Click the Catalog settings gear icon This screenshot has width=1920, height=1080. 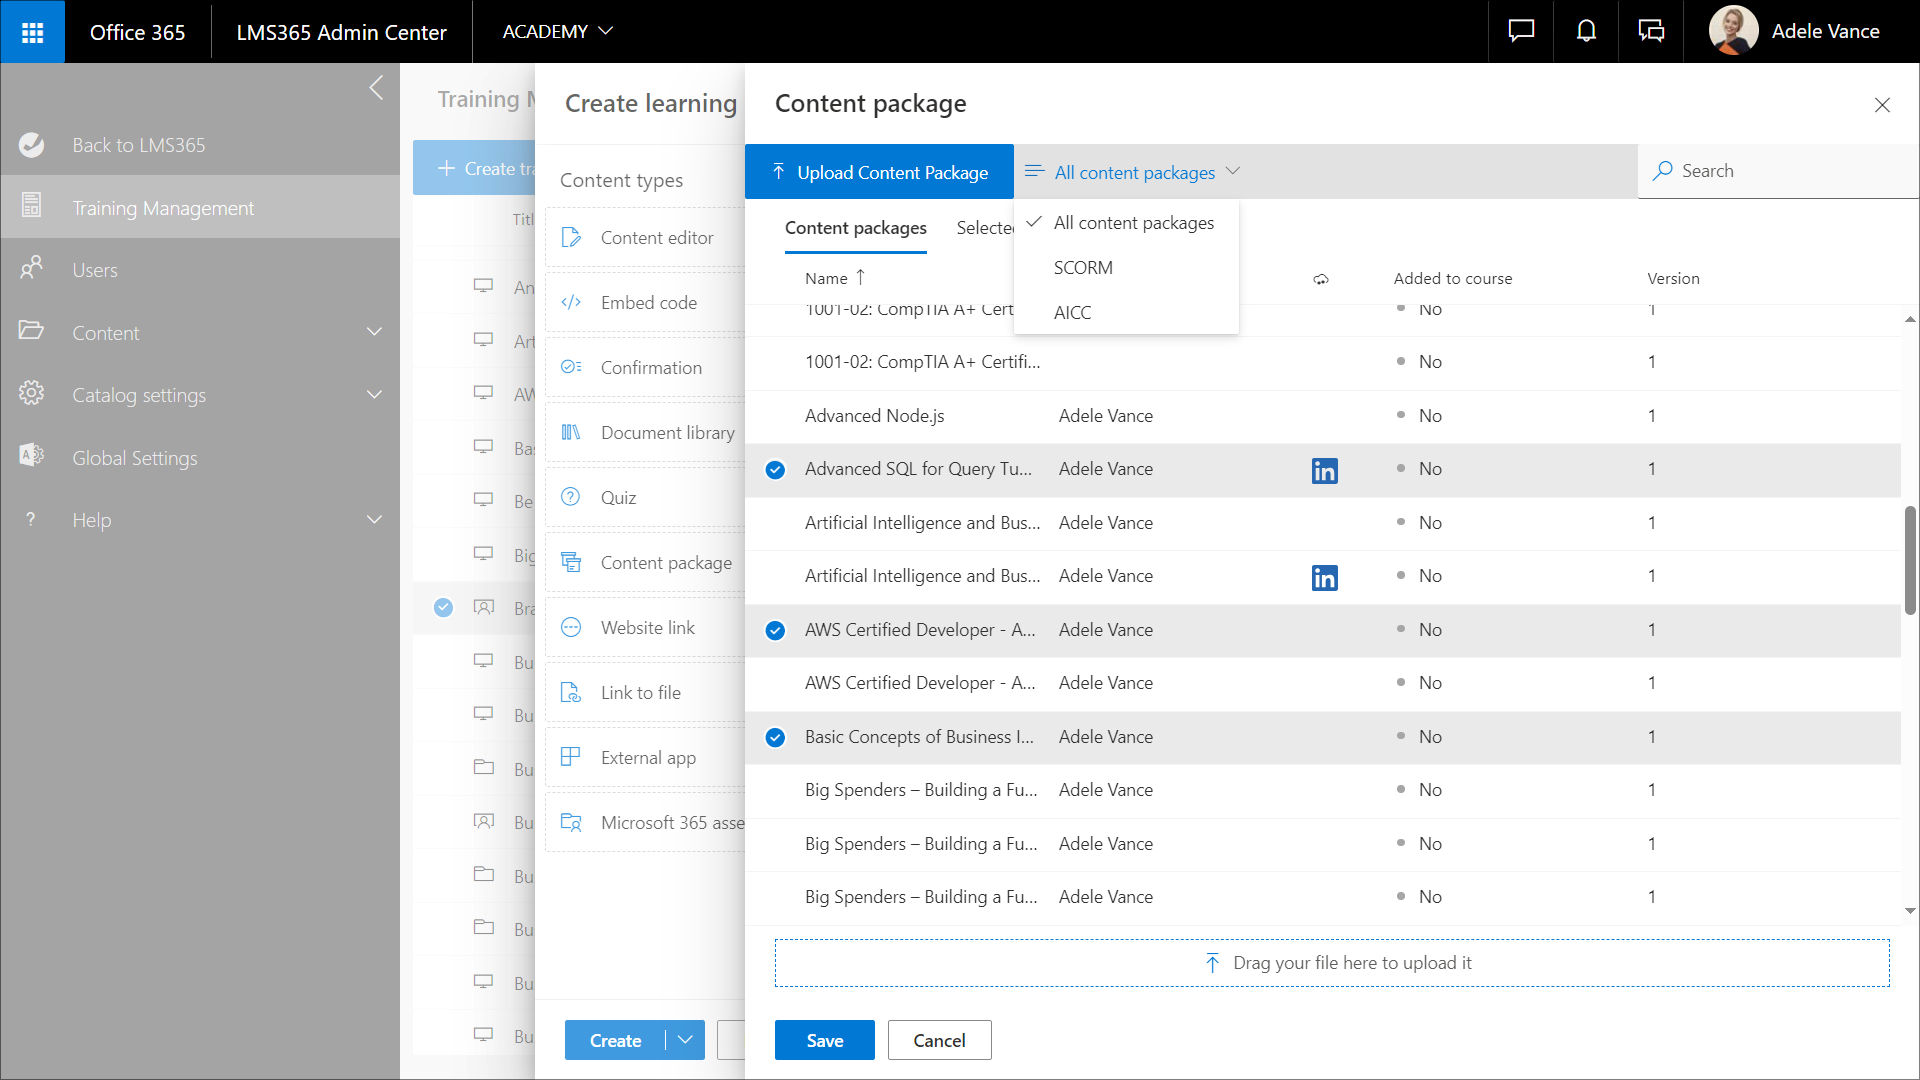pos(31,393)
